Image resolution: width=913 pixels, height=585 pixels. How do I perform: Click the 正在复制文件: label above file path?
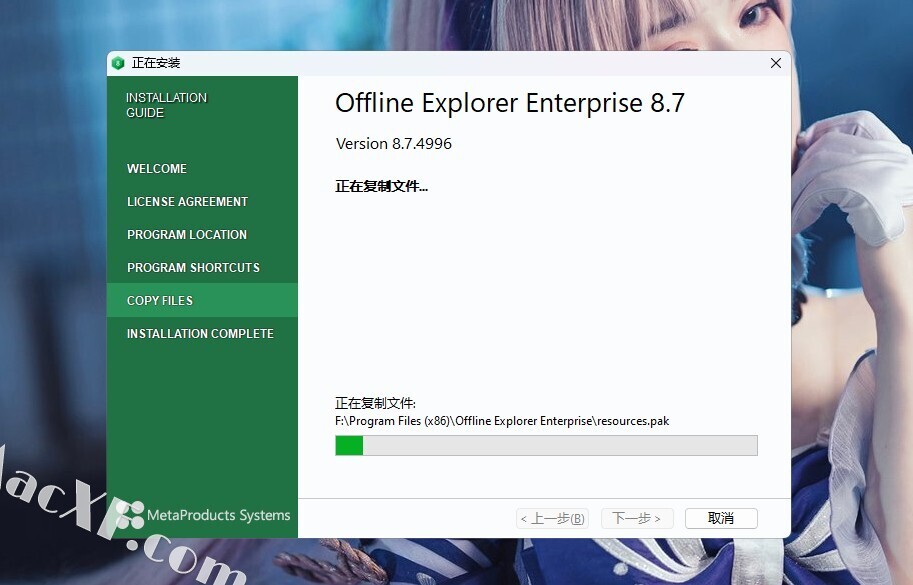pyautogui.click(x=375, y=403)
